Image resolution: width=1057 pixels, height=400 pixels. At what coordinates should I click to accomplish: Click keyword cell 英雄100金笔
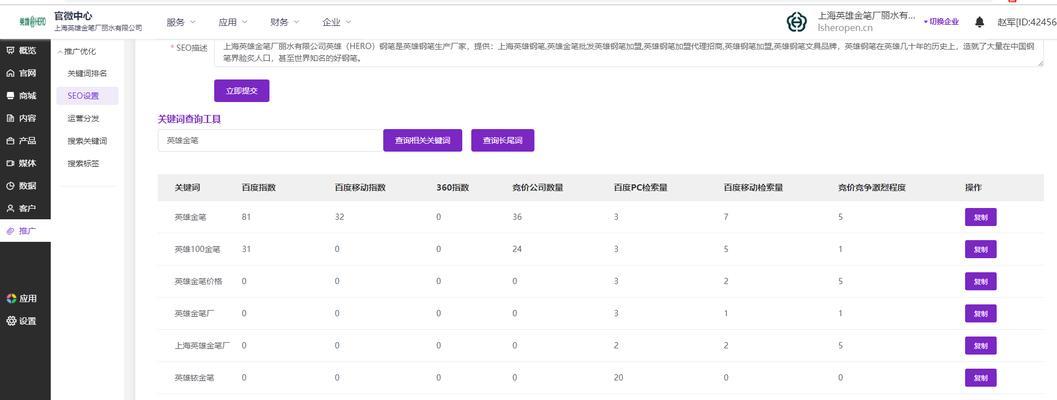click(197, 249)
